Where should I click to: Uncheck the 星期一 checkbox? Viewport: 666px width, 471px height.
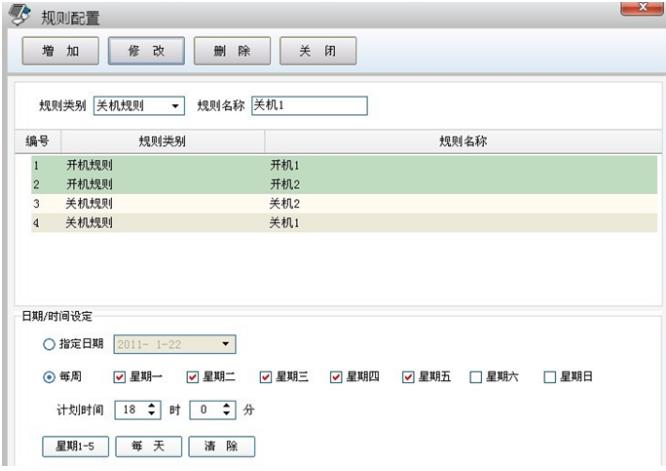coord(120,377)
